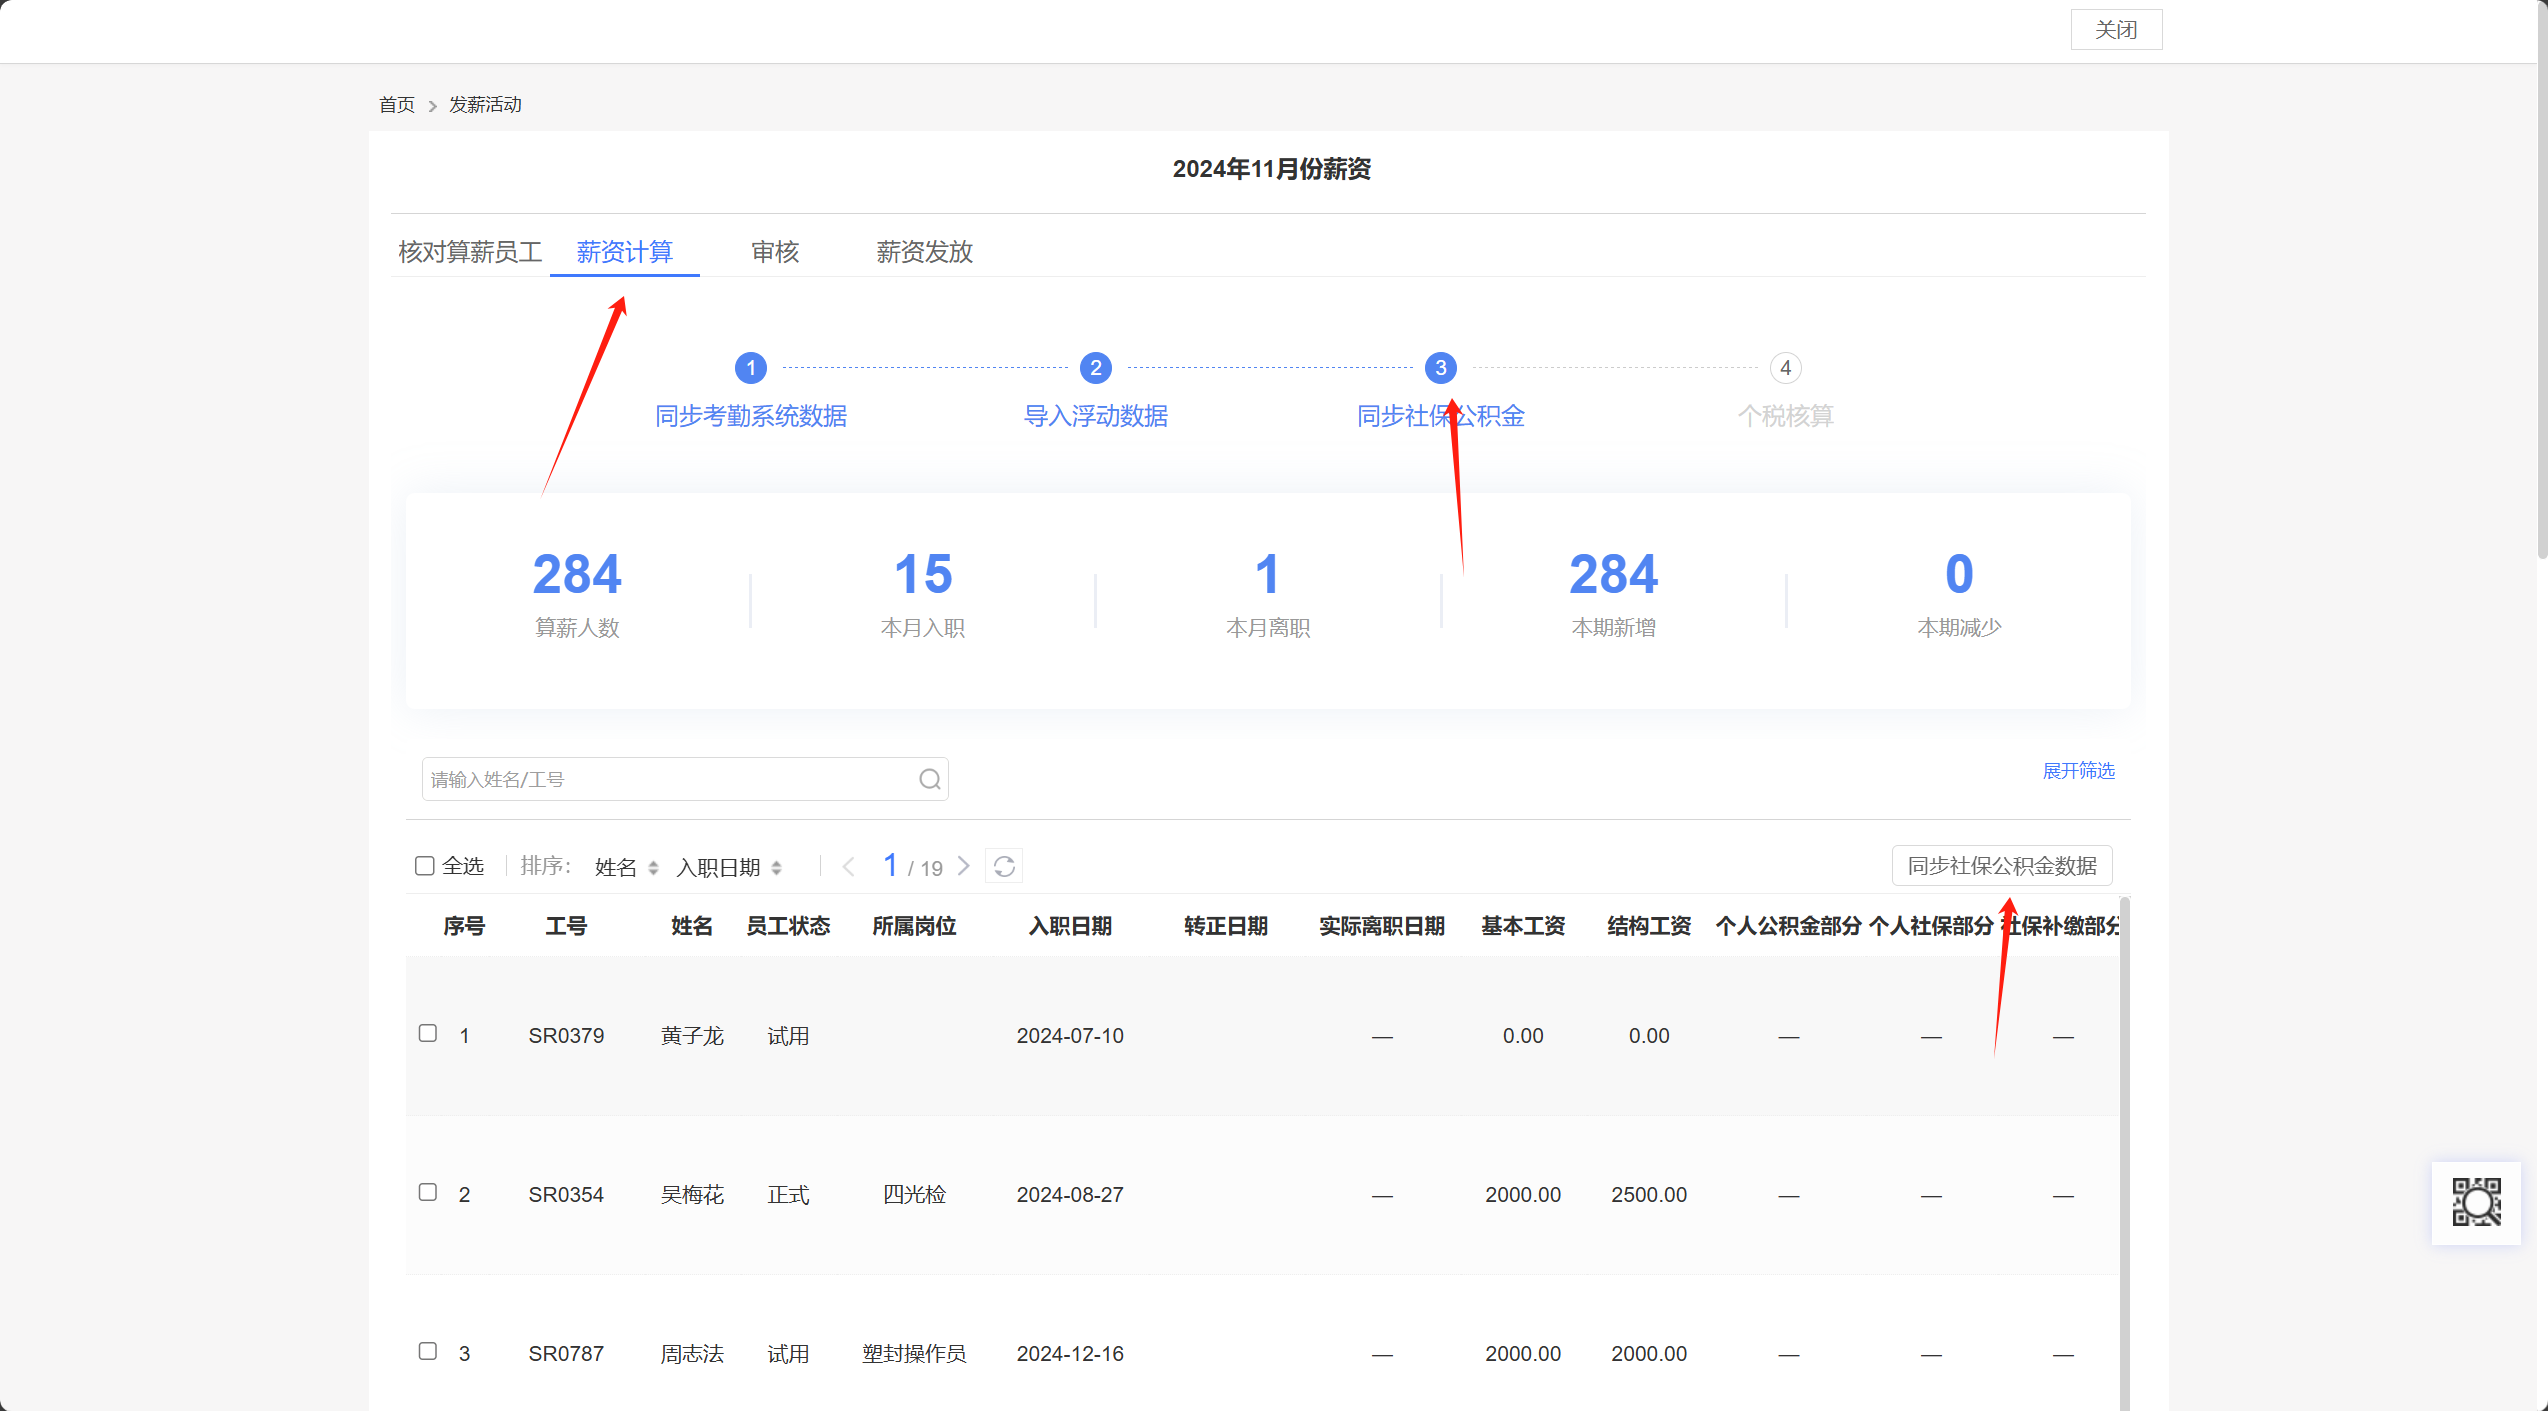
Task: Check the 全选 select-all checkbox
Action: point(425,866)
